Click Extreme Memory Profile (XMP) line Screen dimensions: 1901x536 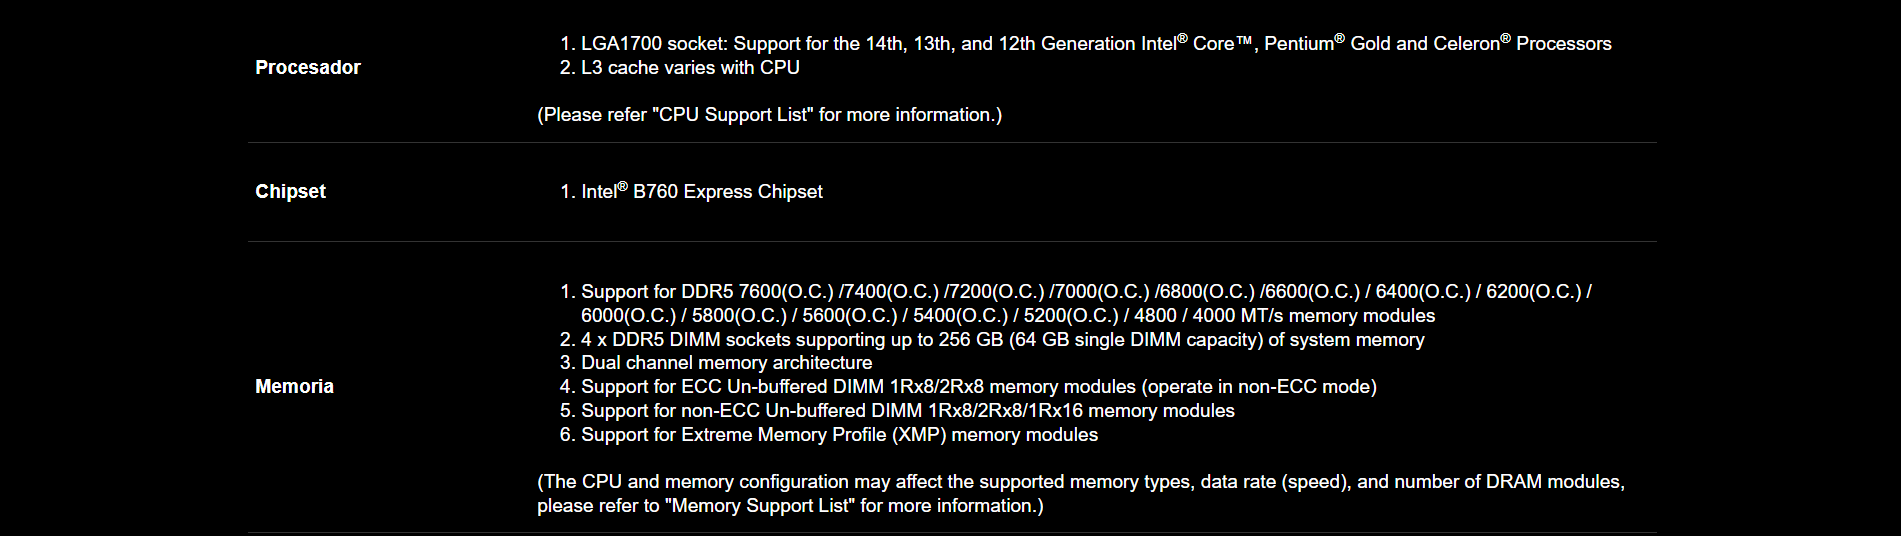pyautogui.click(x=840, y=434)
